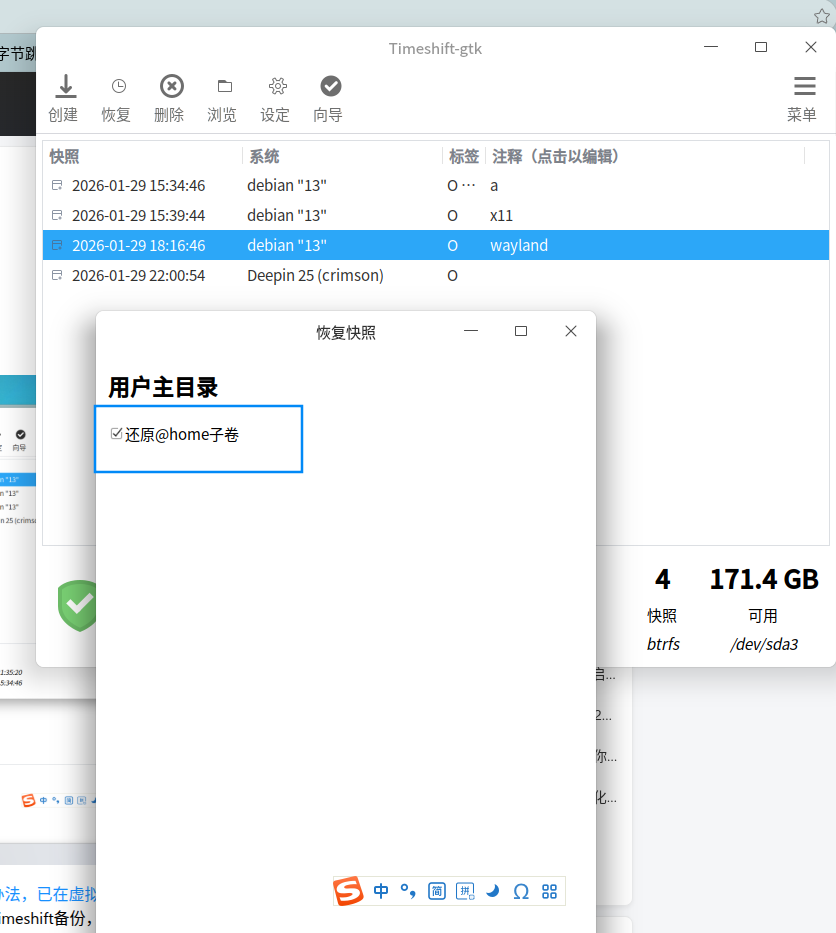Open the Browse (浏览) folder icon
Viewport: 836px width, 933px height.
(x=224, y=86)
